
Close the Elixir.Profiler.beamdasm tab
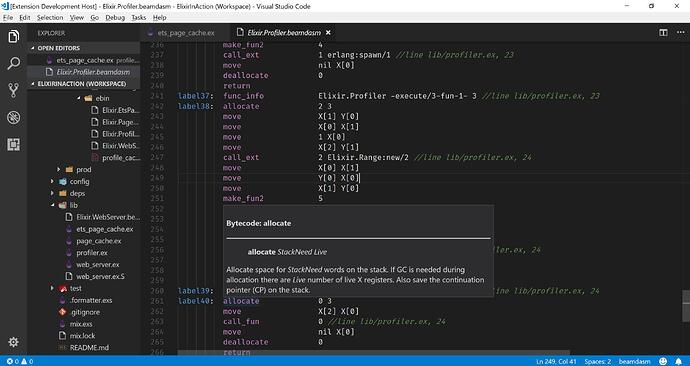328,33
